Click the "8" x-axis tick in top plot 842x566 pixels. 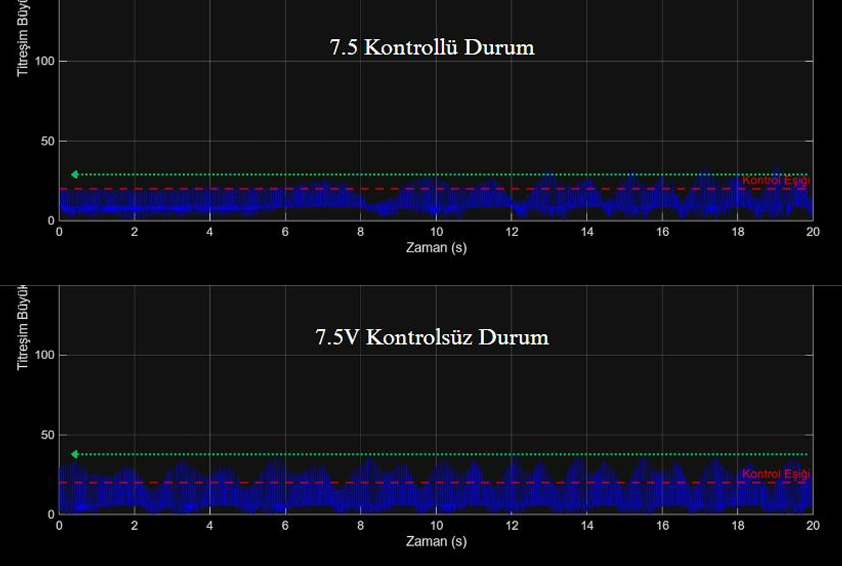point(361,232)
